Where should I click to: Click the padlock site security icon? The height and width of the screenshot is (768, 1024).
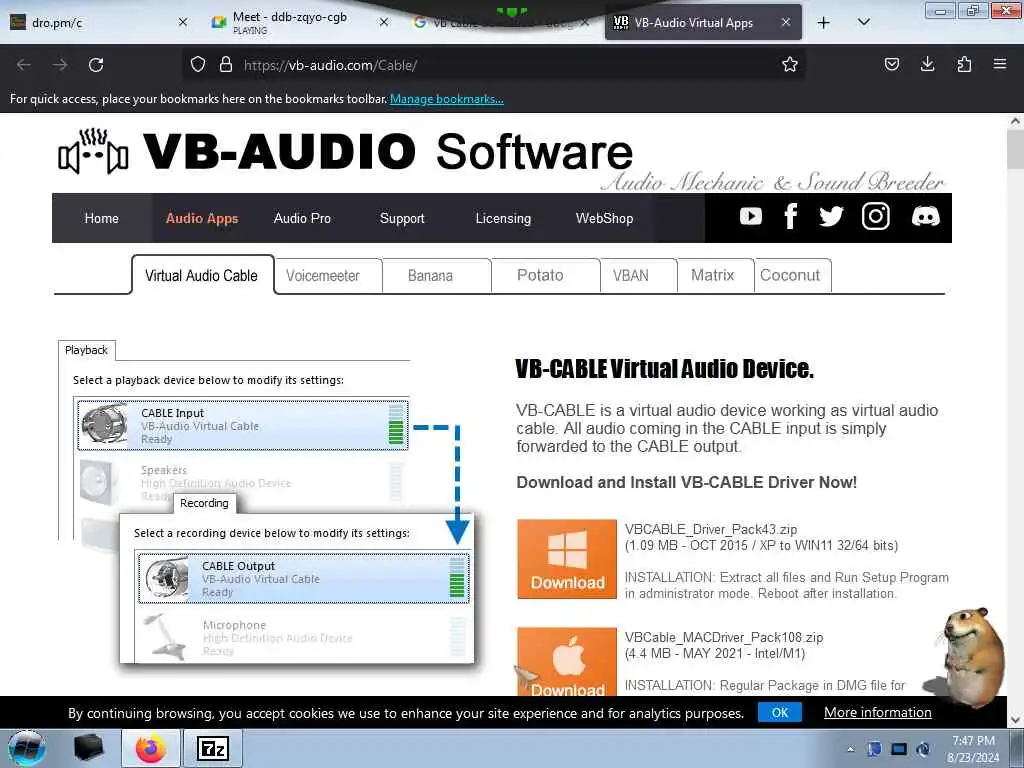tap(226, 65)
